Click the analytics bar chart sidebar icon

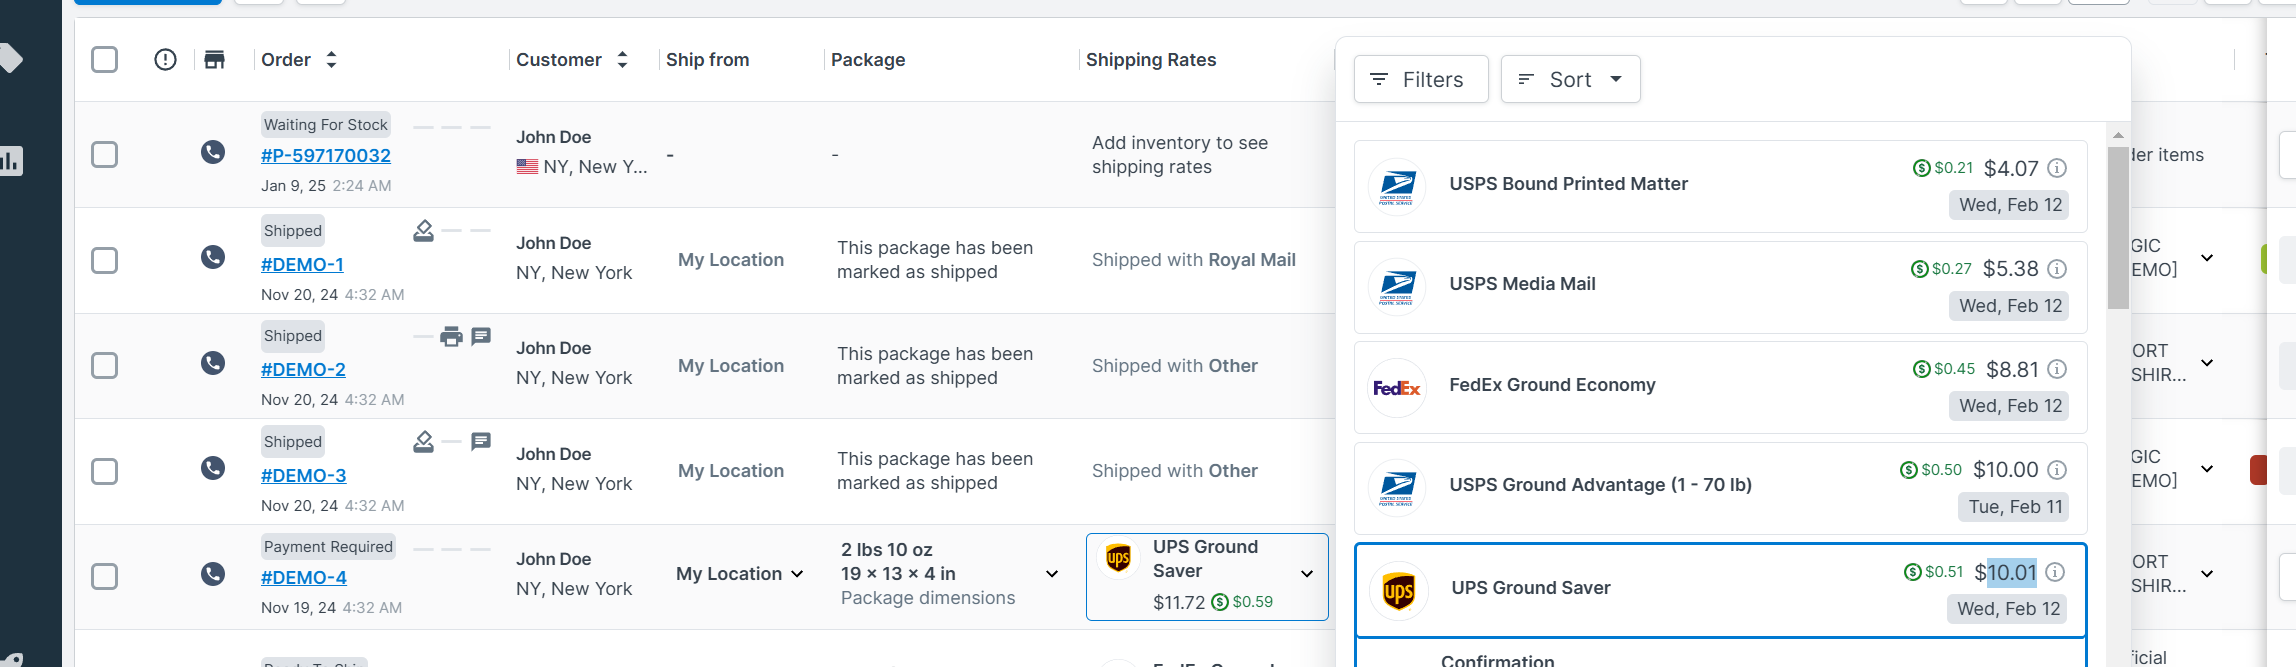[11, 160]
